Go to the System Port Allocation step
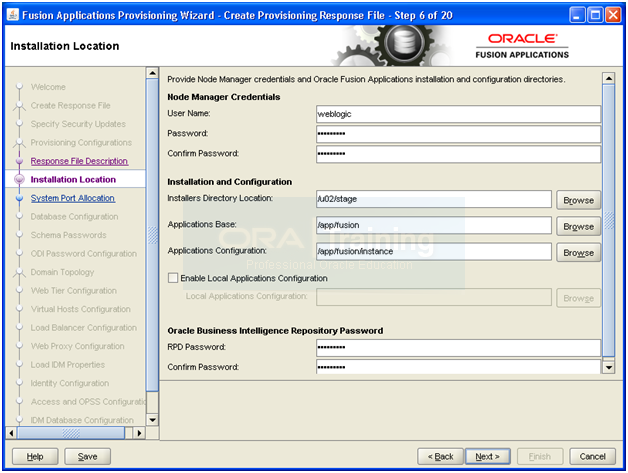 pos(73,198)
